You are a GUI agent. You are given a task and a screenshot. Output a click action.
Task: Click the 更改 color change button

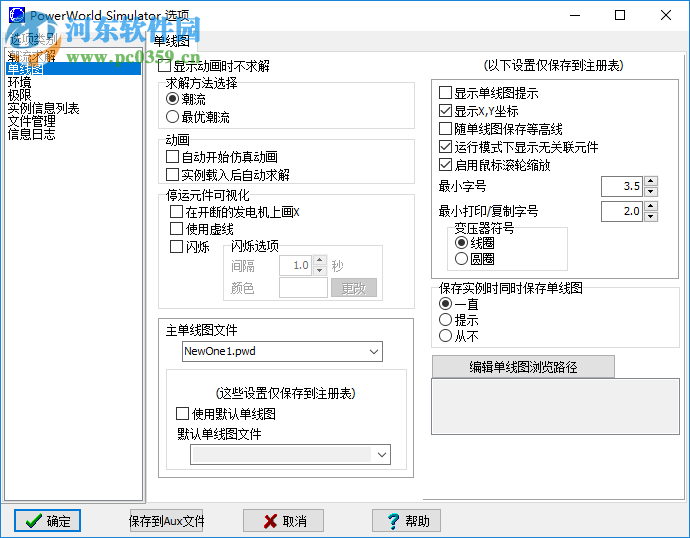click(354, 288)
